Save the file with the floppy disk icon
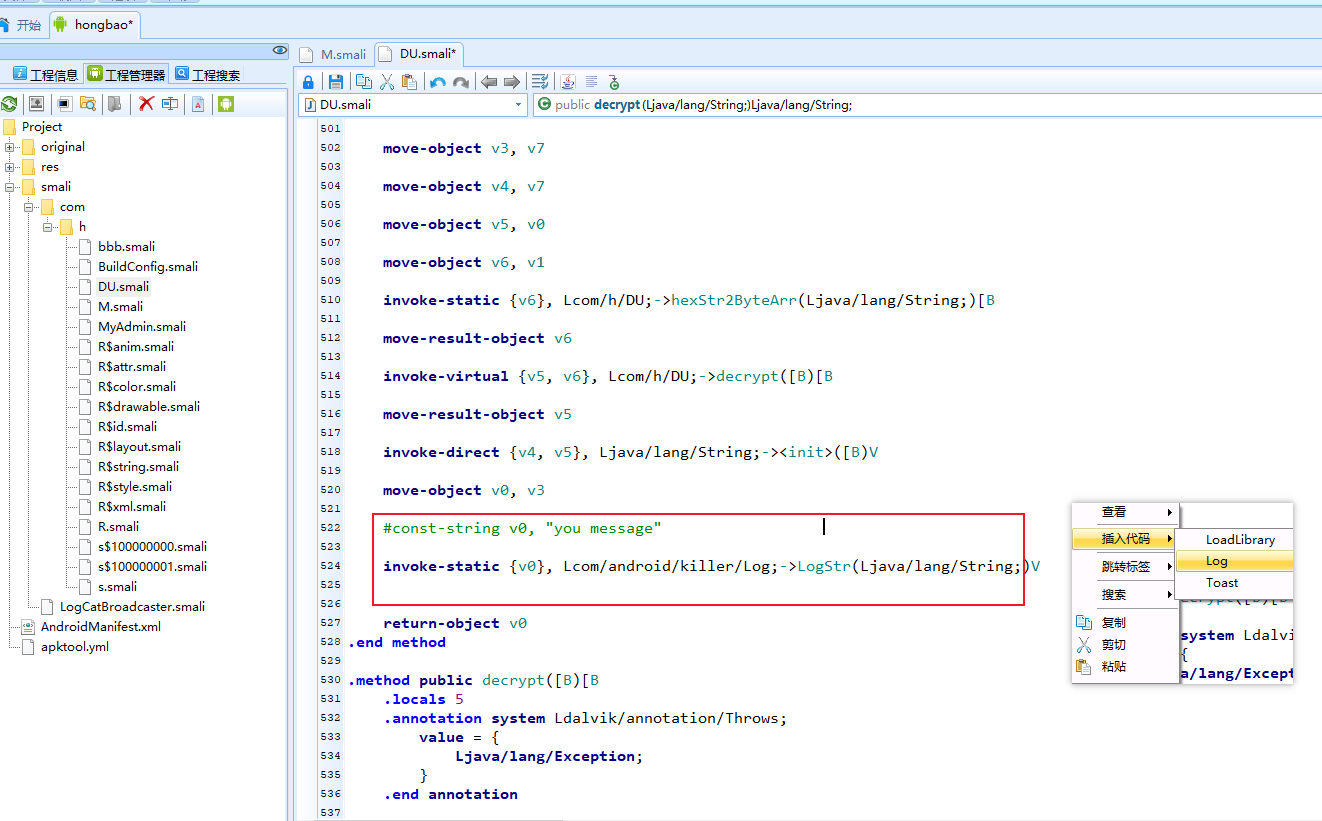1322x821 pixels. [x=336, y=82]
